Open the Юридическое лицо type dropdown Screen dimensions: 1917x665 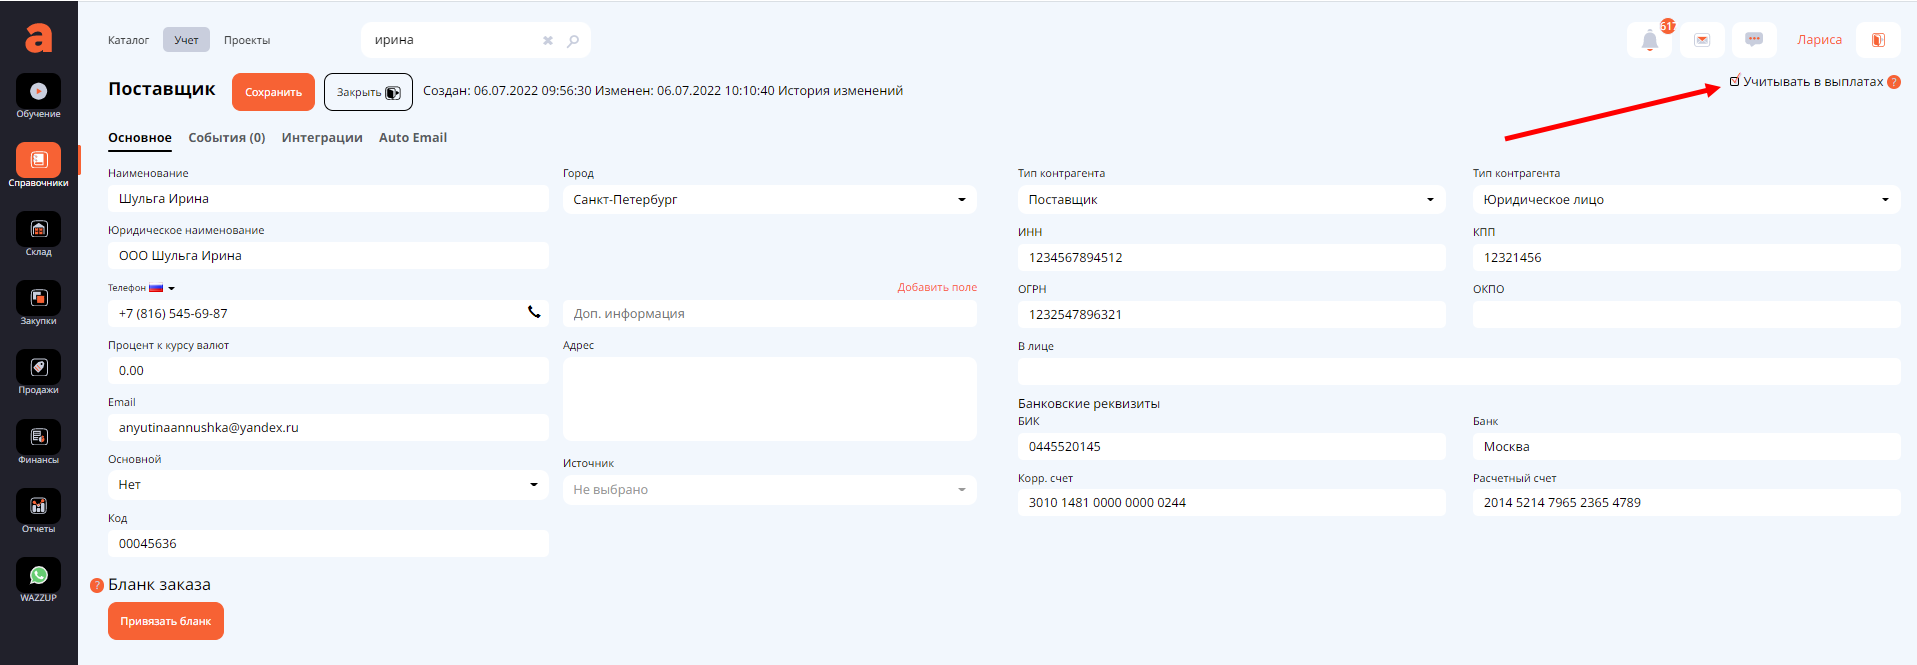(x=1685, y=200)
